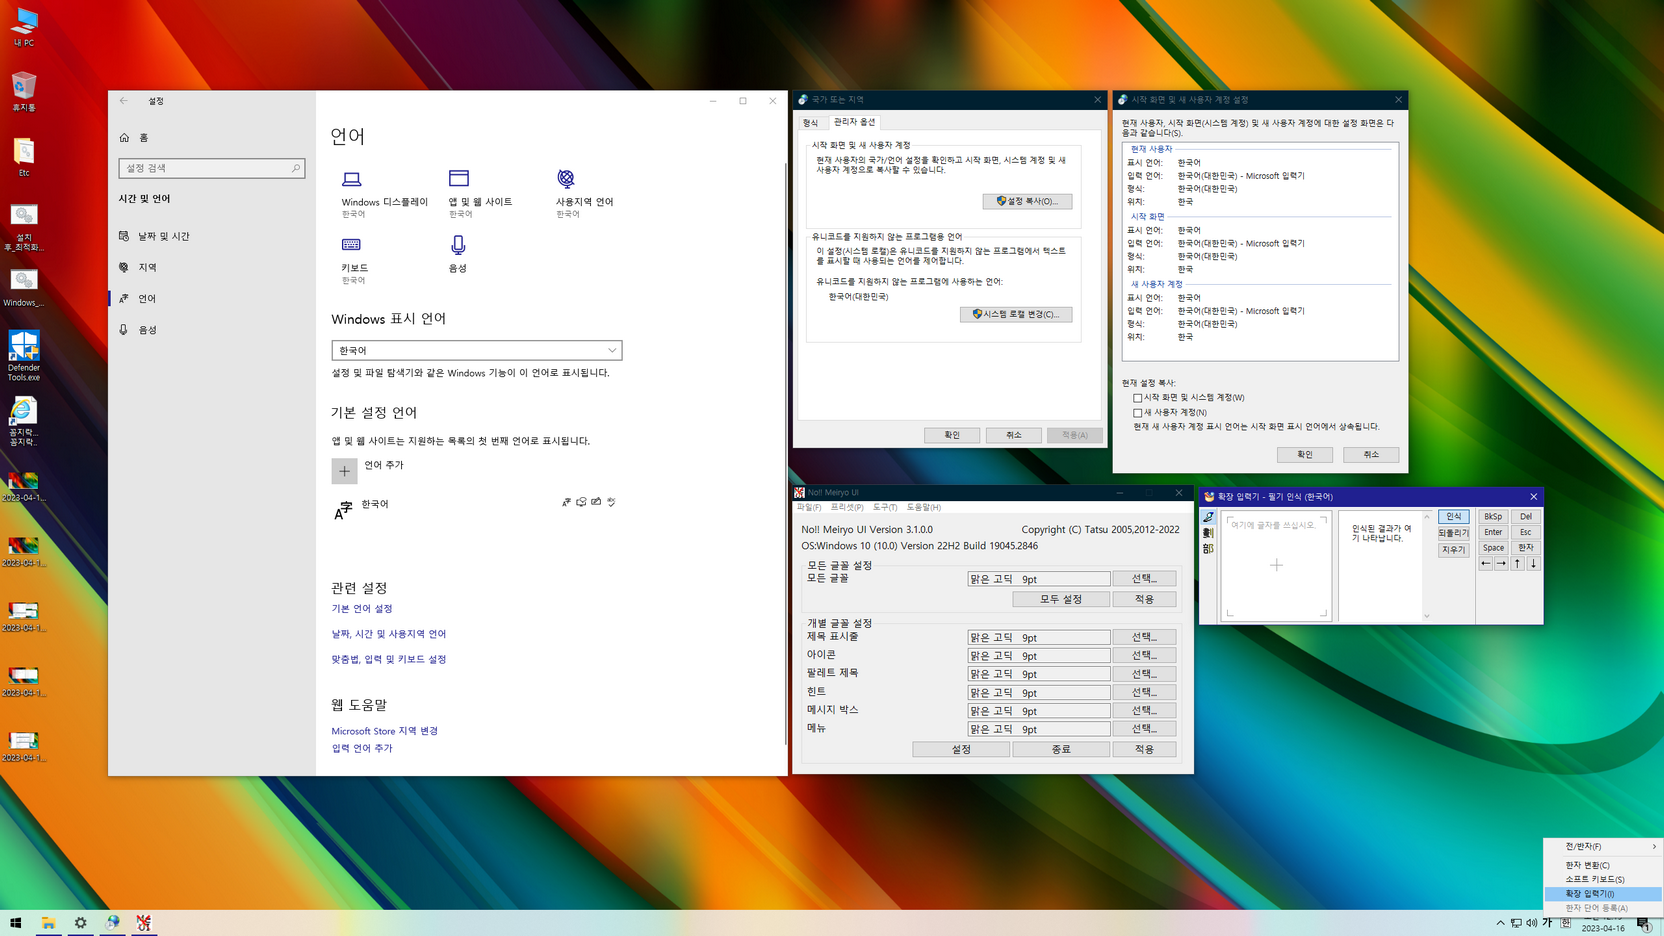This screenshot has height=936, width=1664.
Task: Click Select button for Icon font
Action: [1144, 655]
